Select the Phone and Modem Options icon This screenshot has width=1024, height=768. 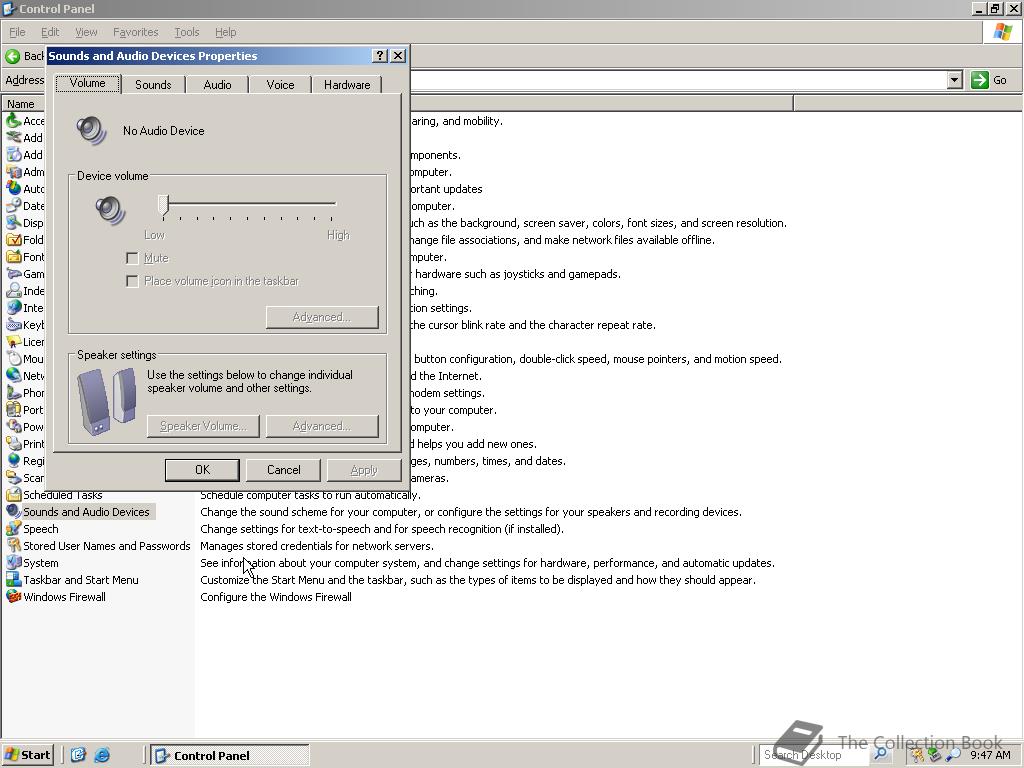pos(14,392)
